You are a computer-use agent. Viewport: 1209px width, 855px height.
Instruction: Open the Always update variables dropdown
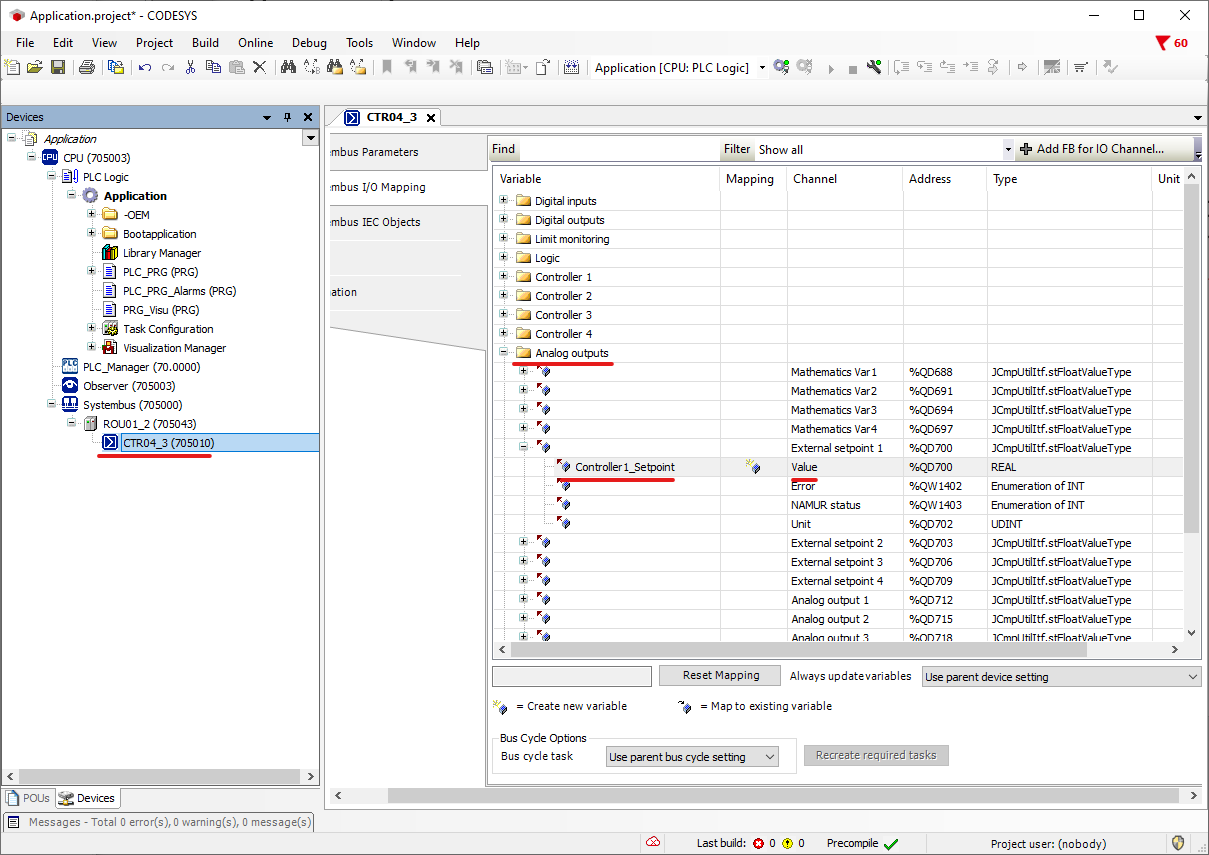click(x=1061, y=677)
